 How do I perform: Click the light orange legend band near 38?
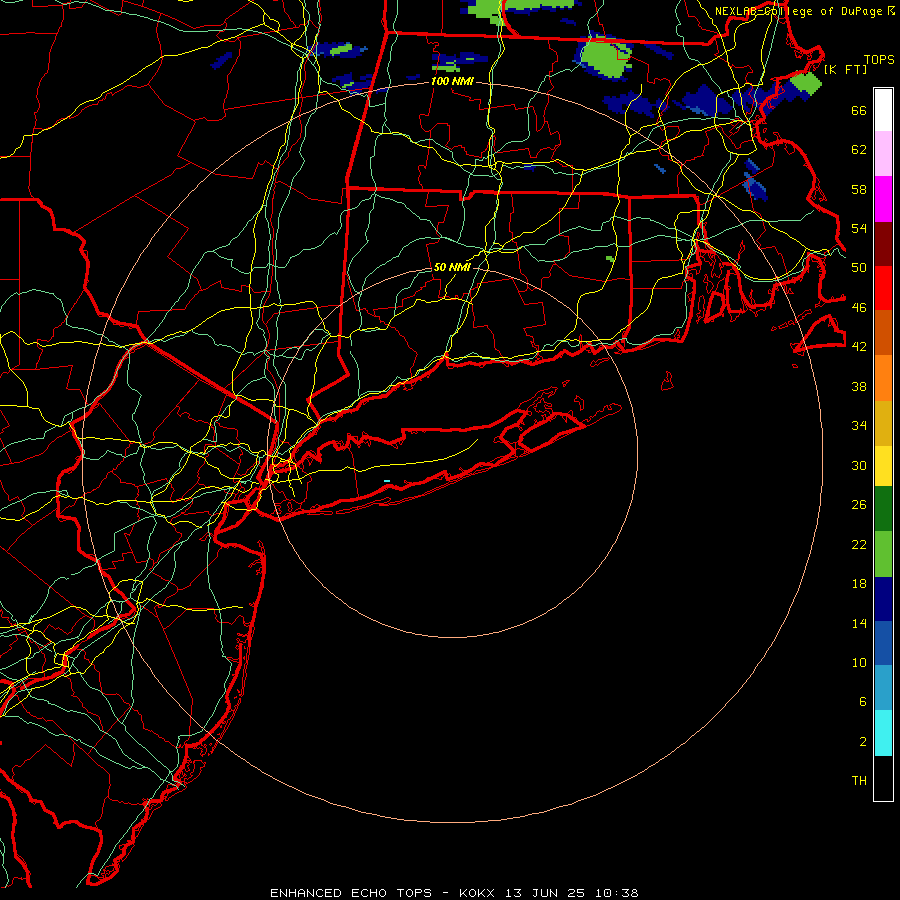coord(883,378)
